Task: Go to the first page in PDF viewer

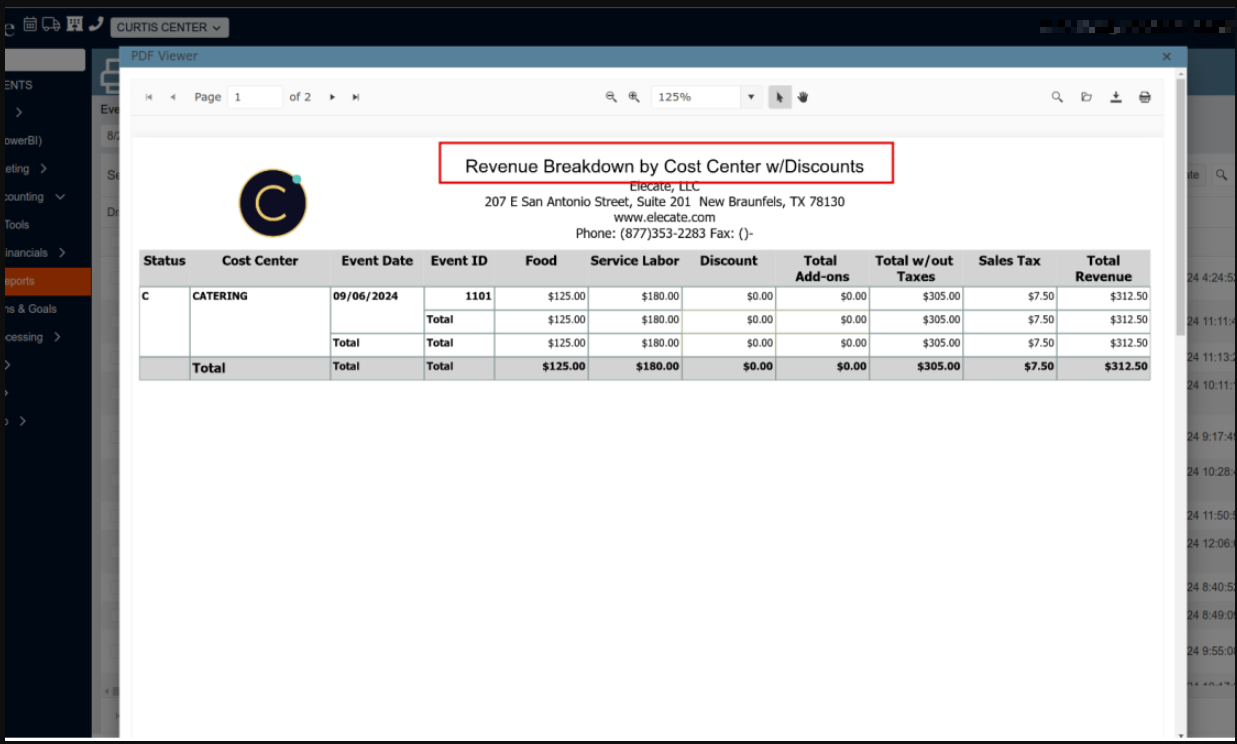Action: click(x=149, y=97)
